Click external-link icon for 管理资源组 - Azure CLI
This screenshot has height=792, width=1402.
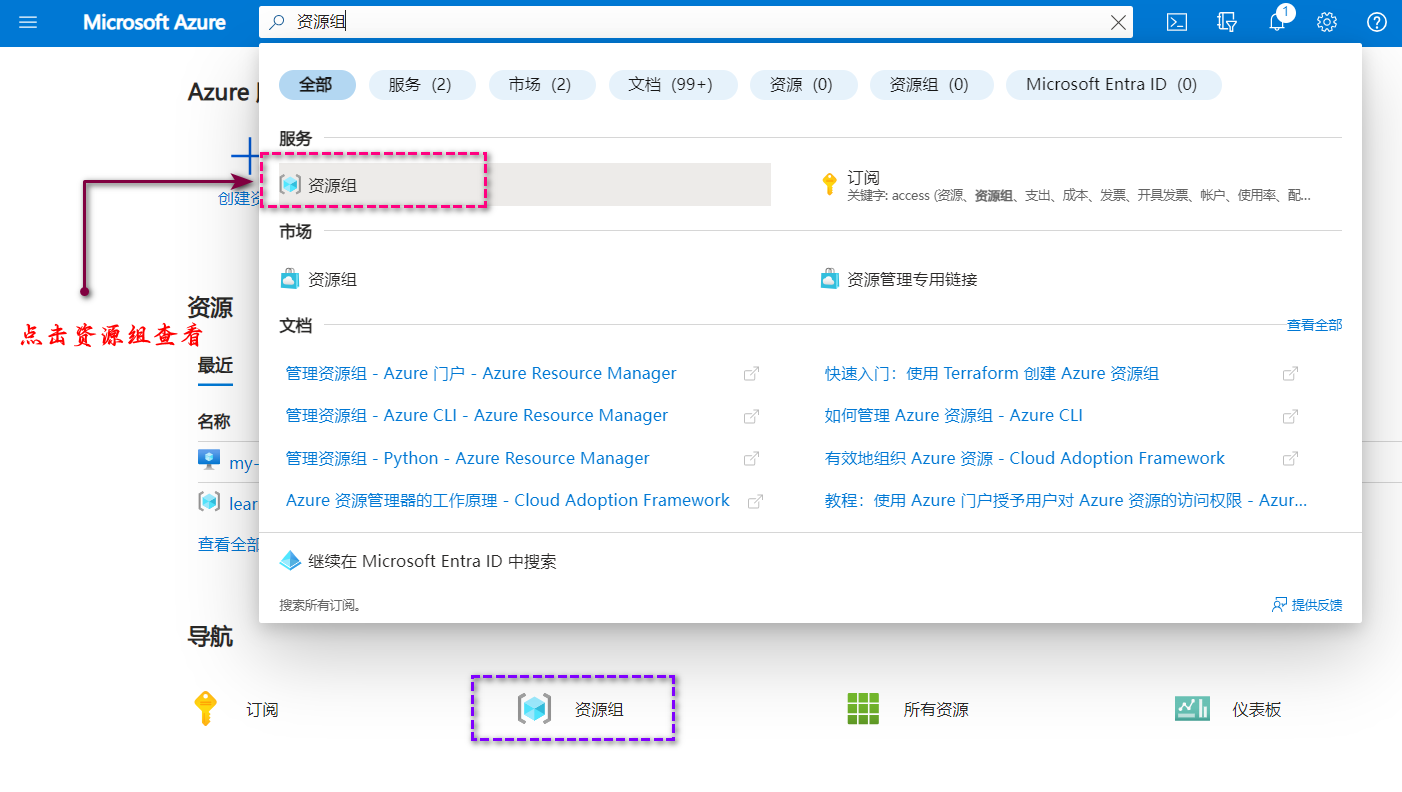751,416
